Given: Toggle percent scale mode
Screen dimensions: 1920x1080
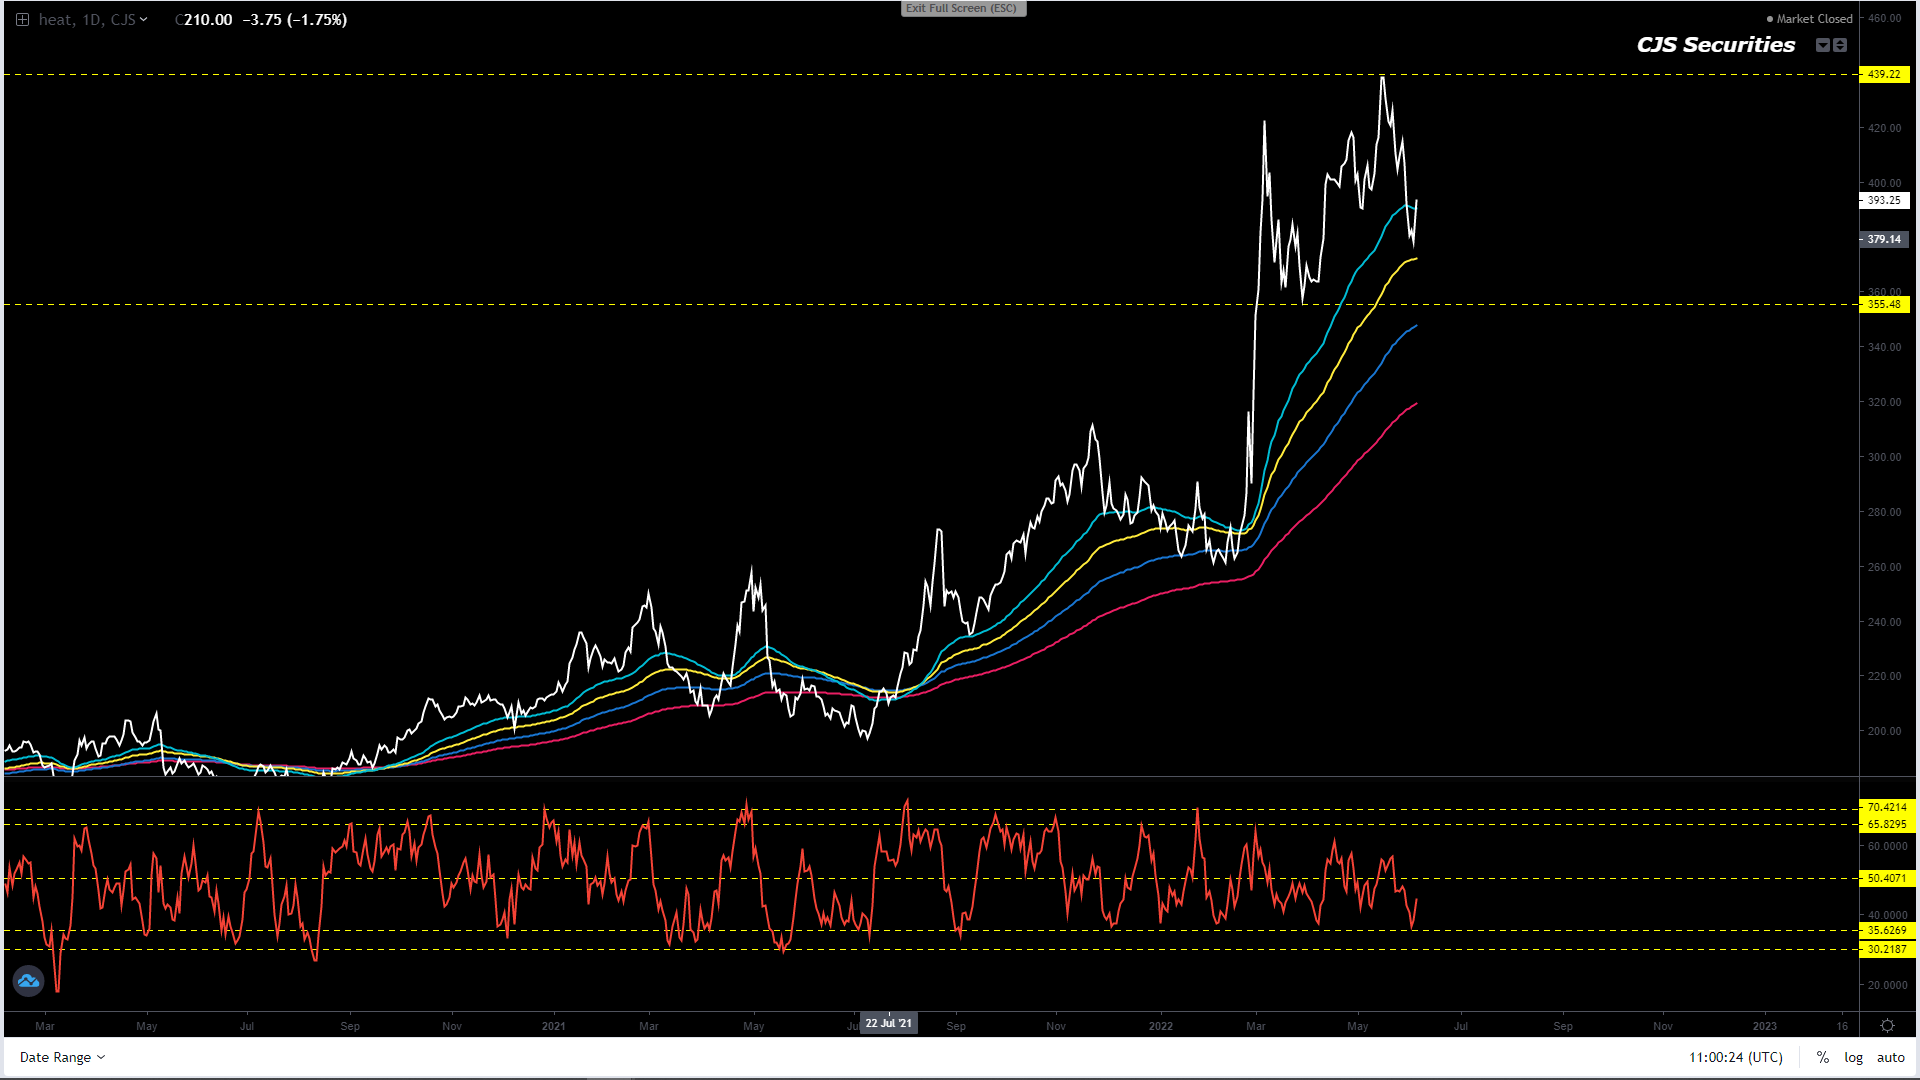Looking at the screenshot, I should tap(1823, 1057).
